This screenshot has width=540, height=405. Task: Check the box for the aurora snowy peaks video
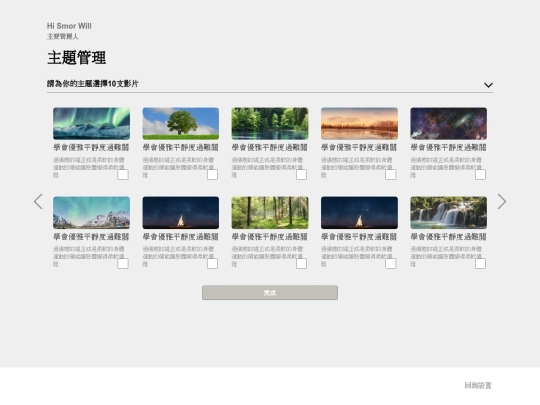[123, 263]
